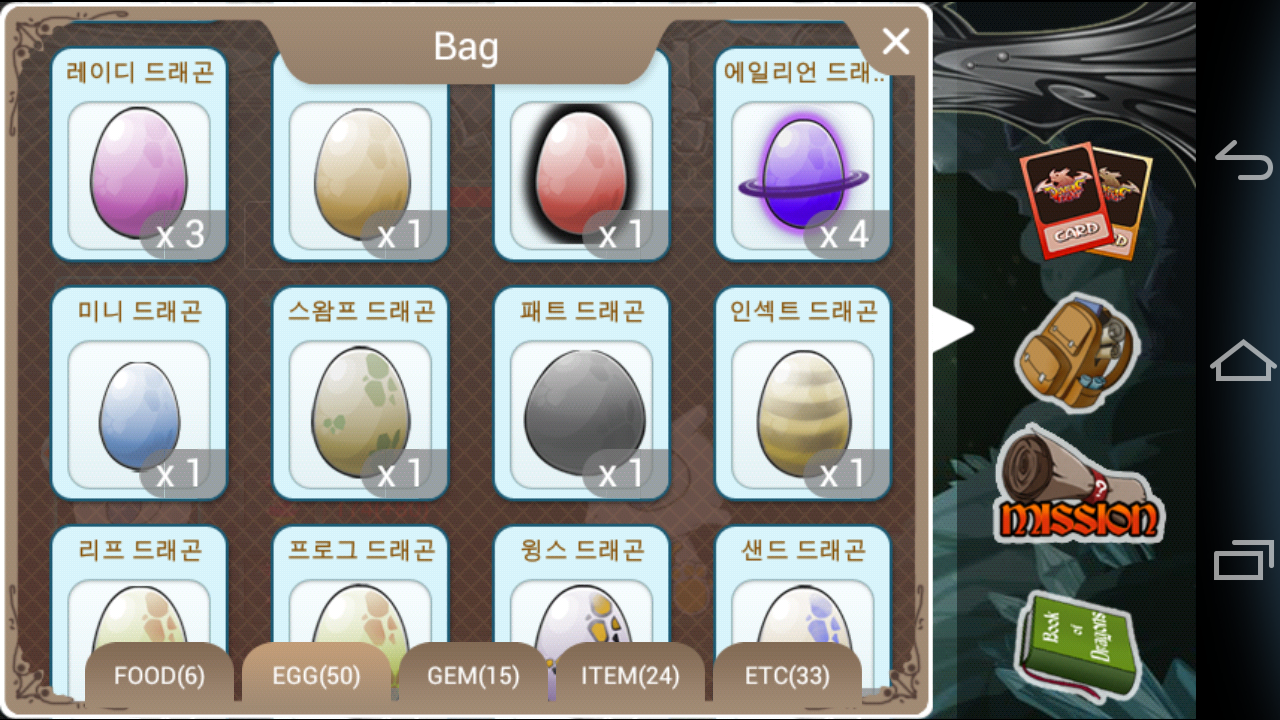Switch to the ITEM(24) tab
1280x720 pixels.
630,675
